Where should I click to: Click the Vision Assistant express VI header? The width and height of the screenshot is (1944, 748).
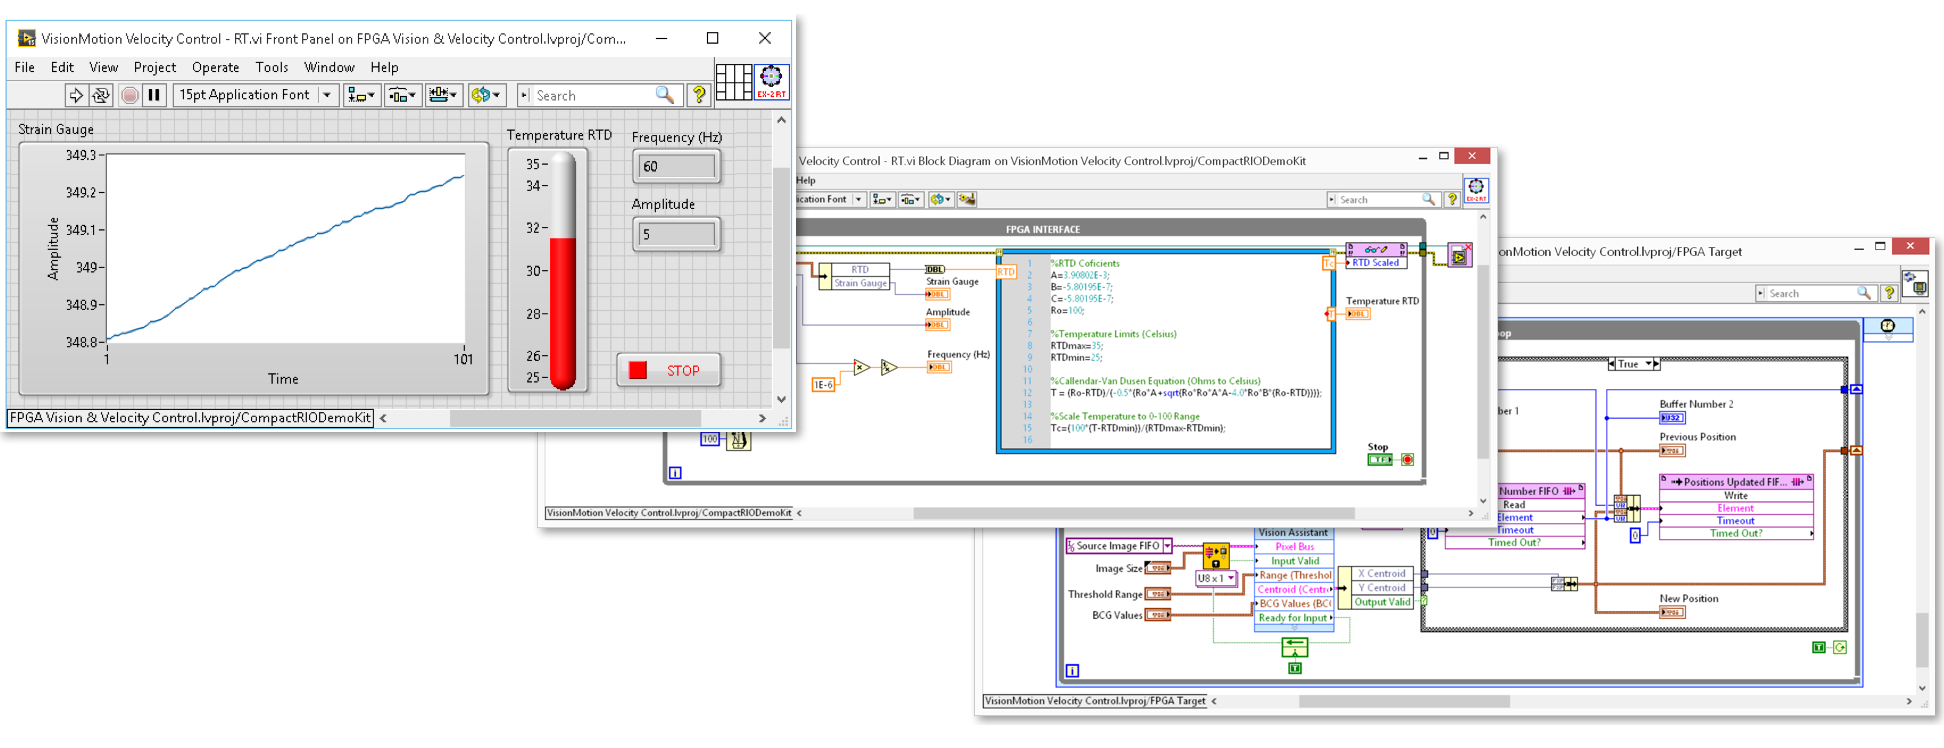(1294, 533)
